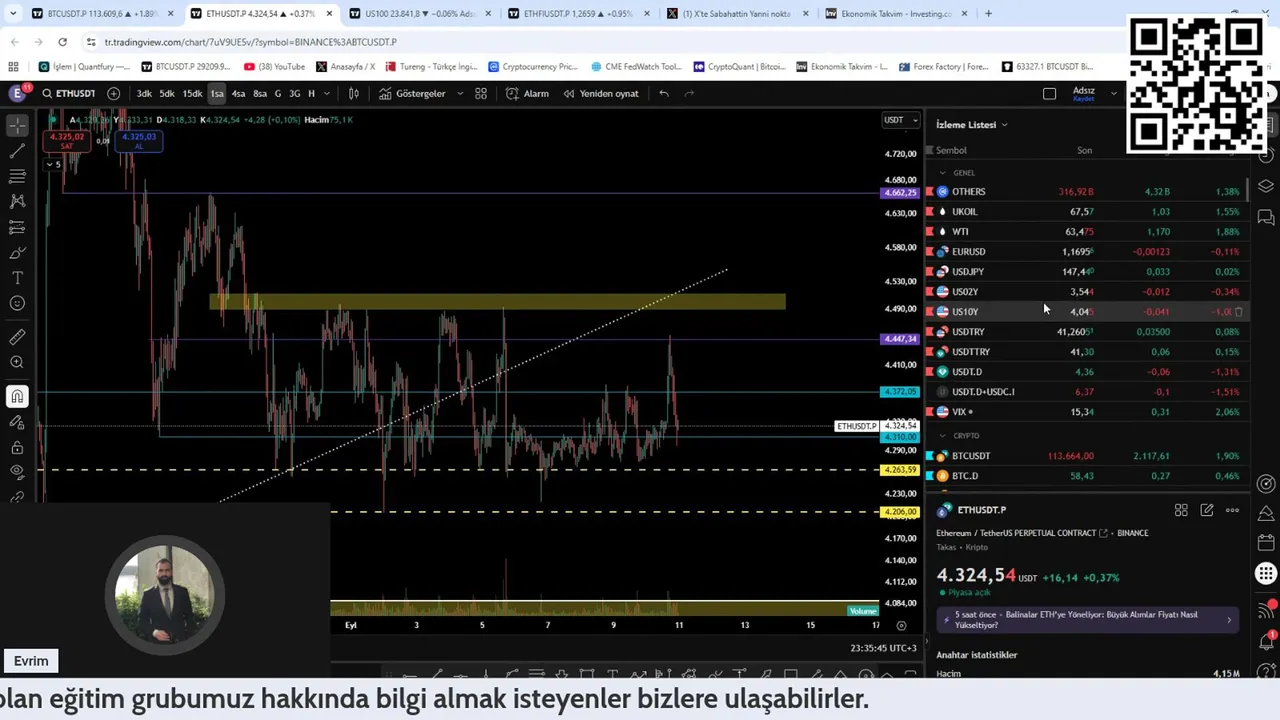This screenshot has width=1280, height=720.
Task: Select the brush drawing tool
Action: click(17, 252)
